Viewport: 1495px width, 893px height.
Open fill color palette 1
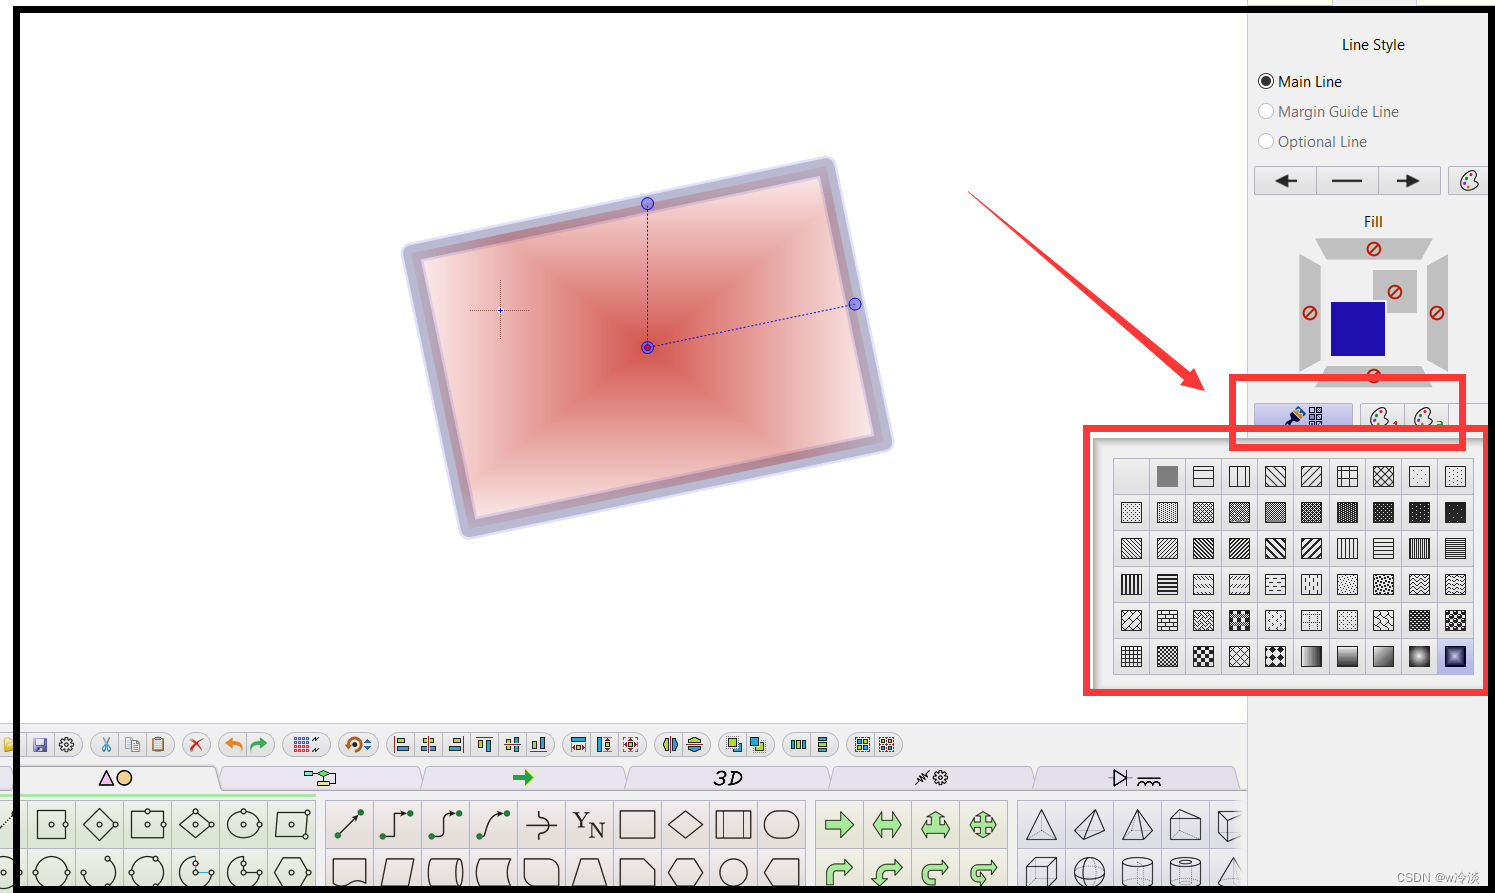tap(1383, 417)
